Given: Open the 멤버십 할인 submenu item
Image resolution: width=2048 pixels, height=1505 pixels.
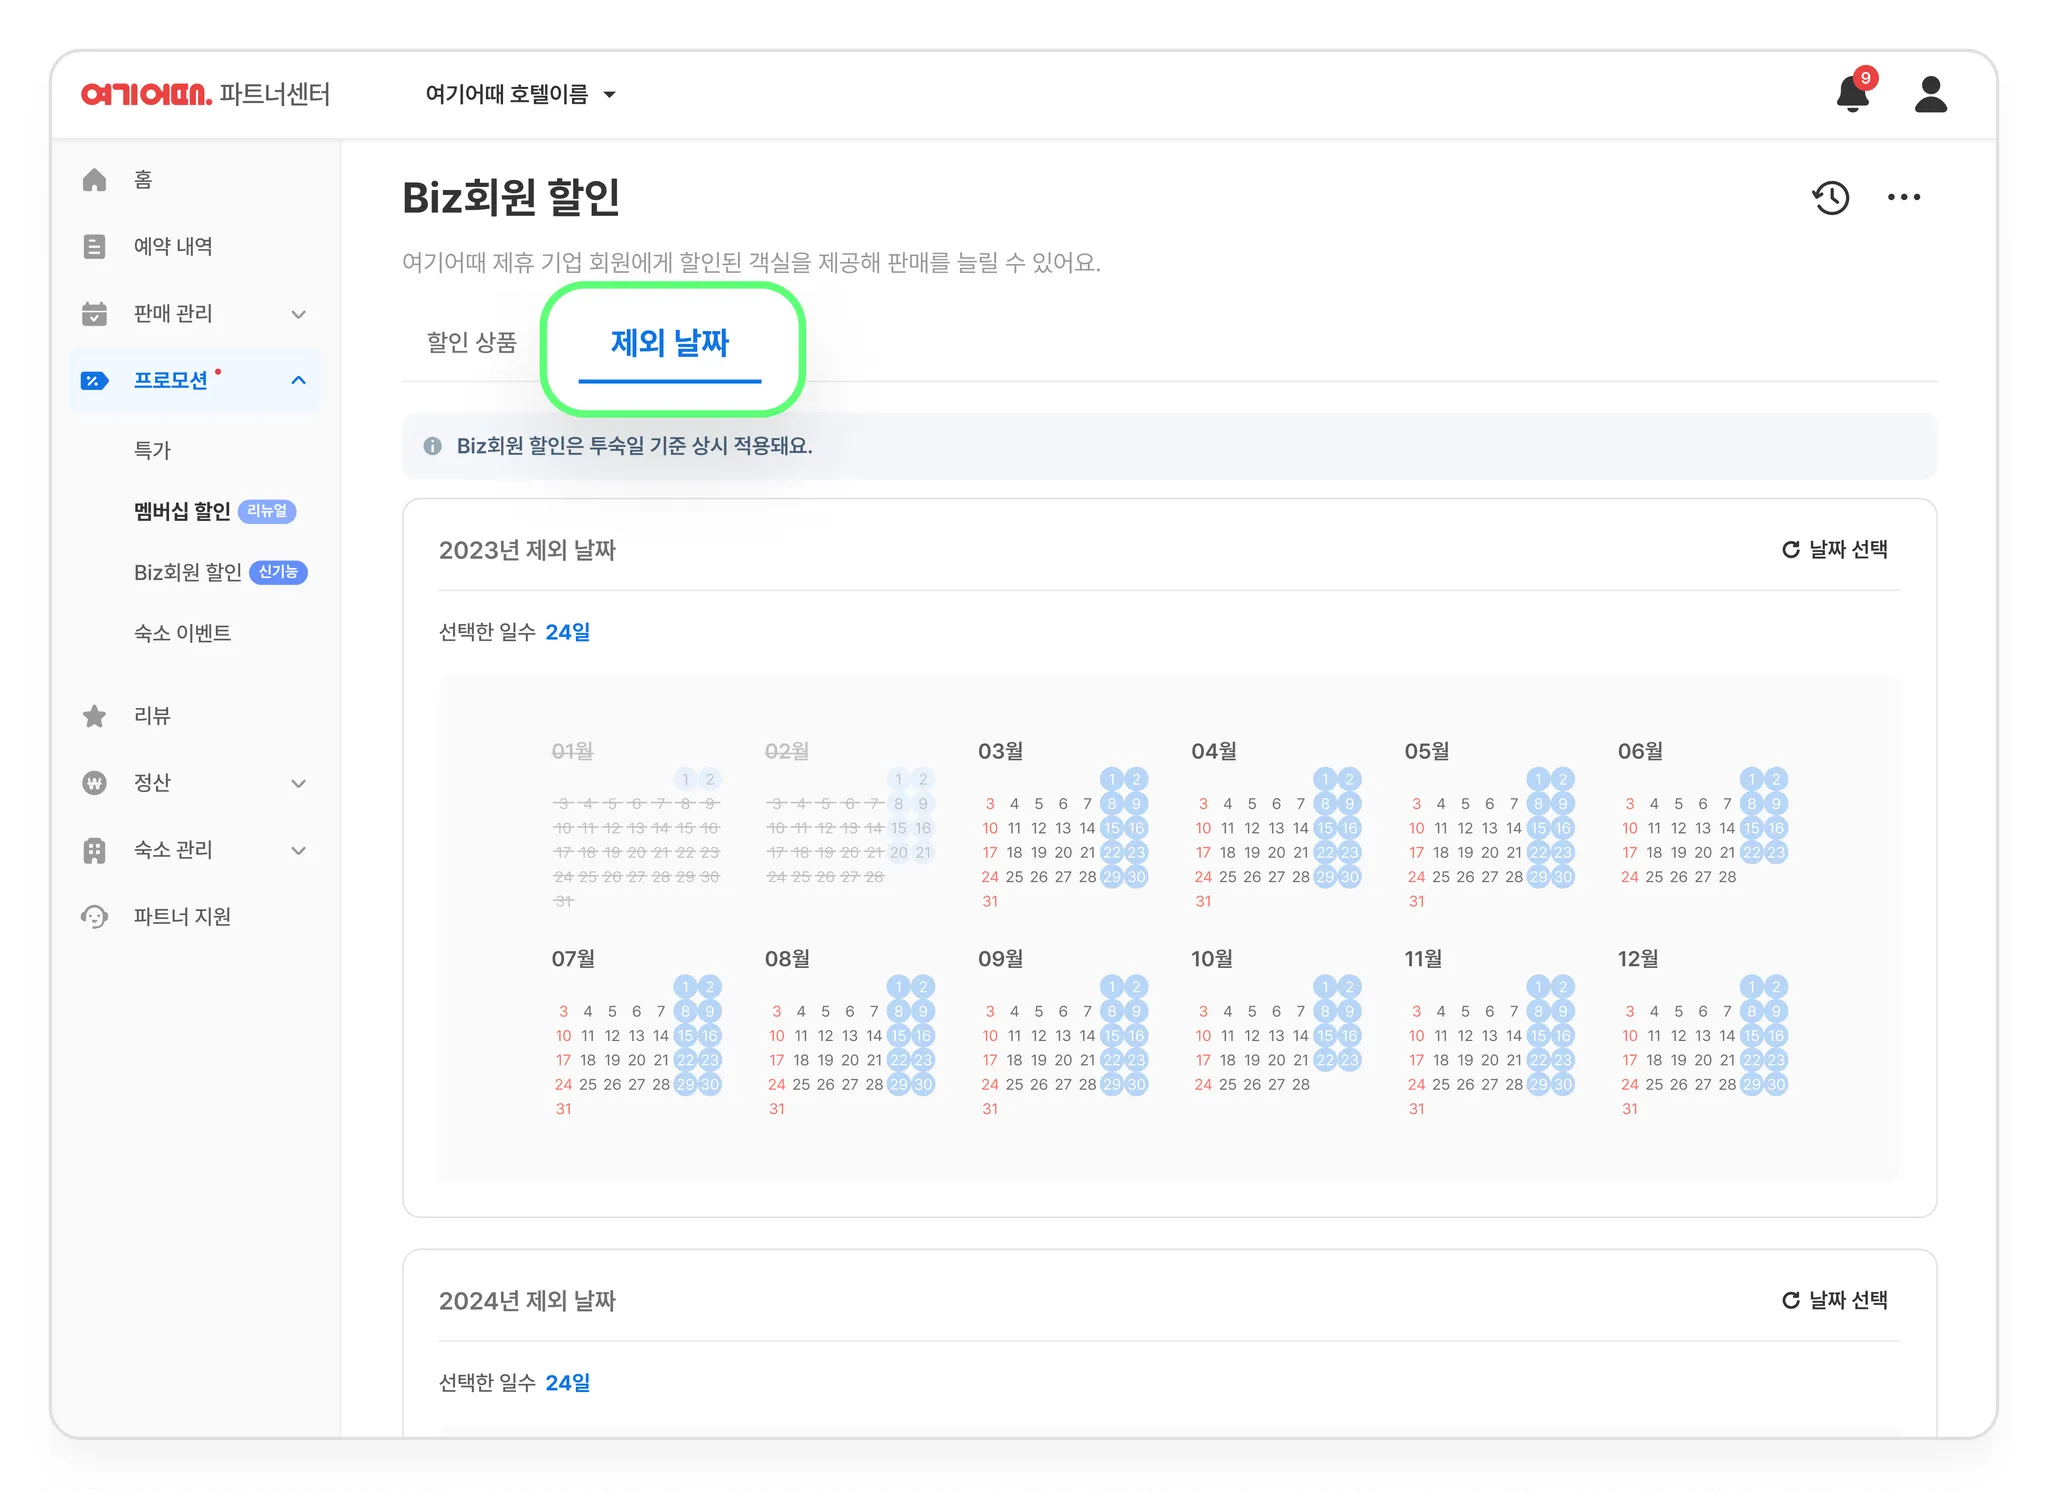Looking at the screenshot, I should [x=183, y=511].
